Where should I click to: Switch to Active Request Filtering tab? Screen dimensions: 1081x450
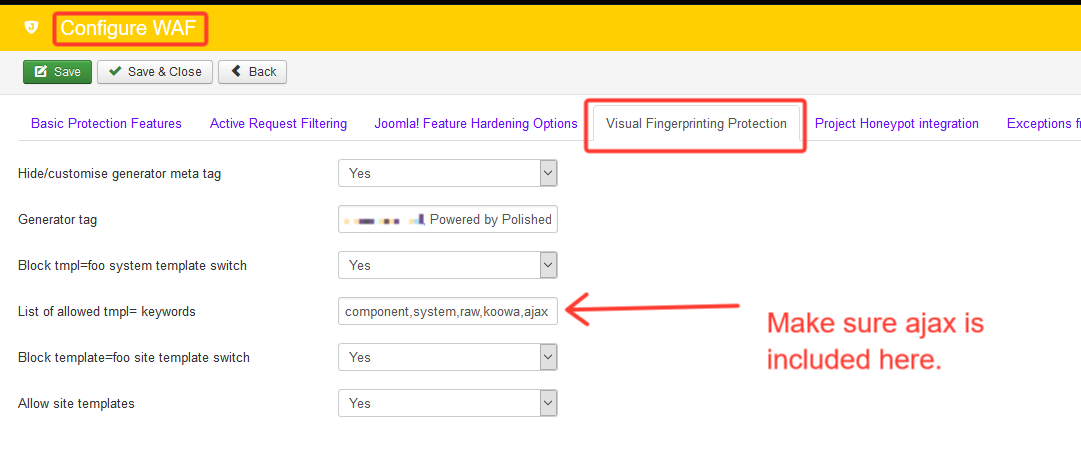click(x=278, y=124)
